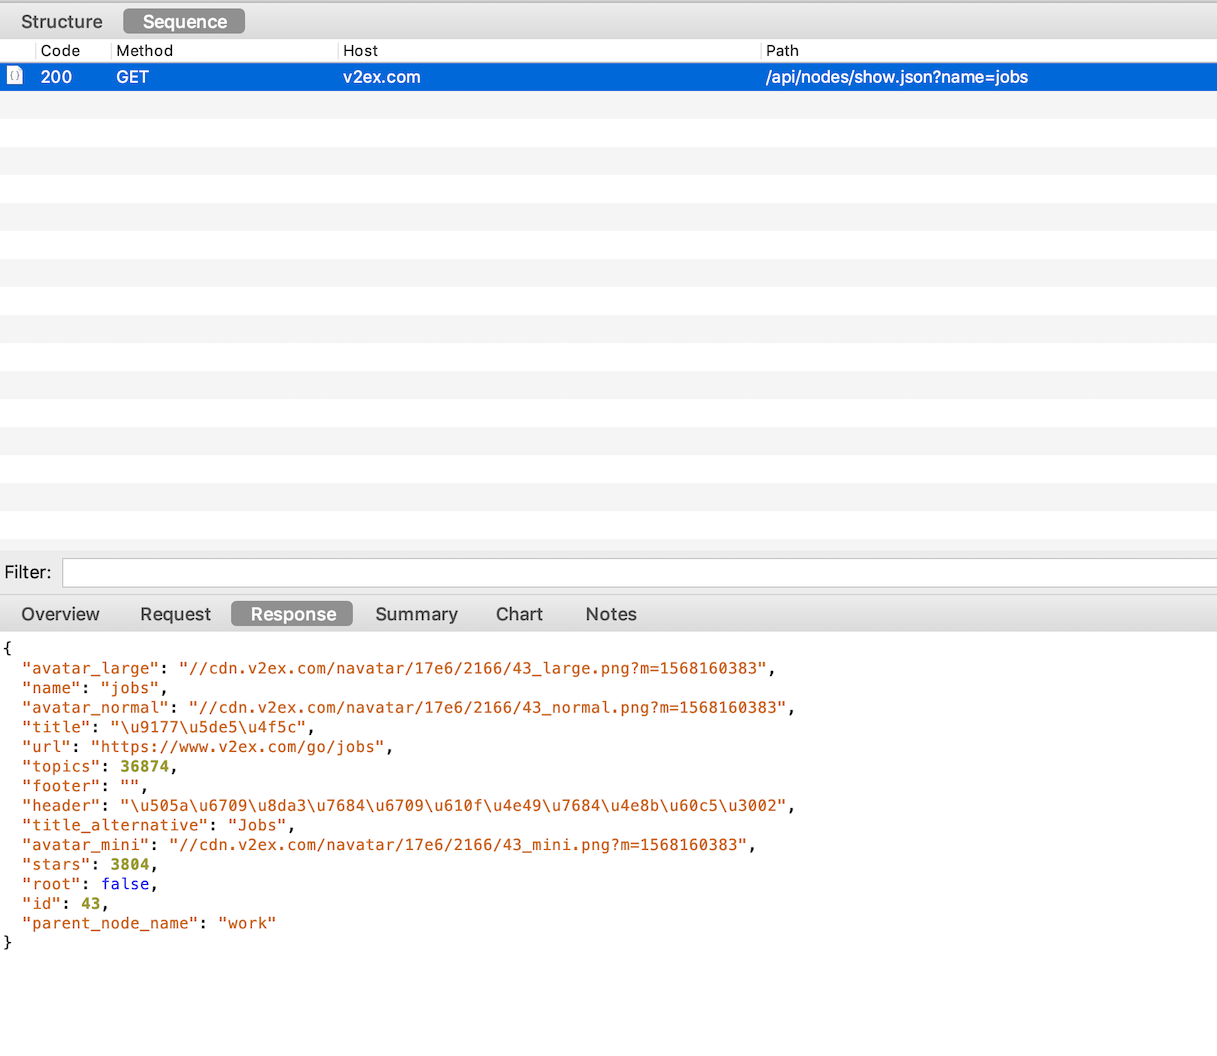The image size is (1217, 1056).
Task: Click into the Filter input field
Action: coord(640,572)
